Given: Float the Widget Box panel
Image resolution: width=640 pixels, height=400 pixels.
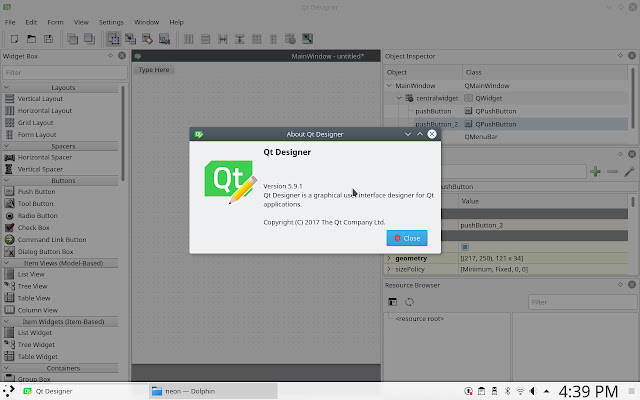Looking at the screenshot, I should [x=110, y=56].
